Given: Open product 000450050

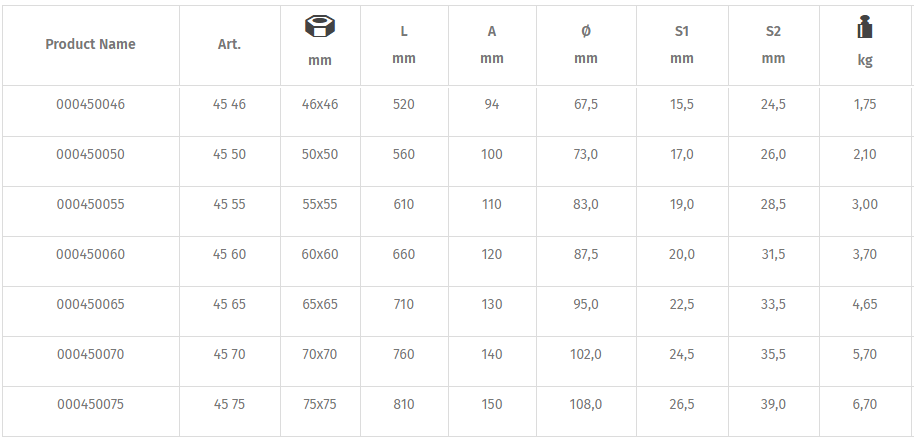Looking at the screenshot, I should 90,154.
